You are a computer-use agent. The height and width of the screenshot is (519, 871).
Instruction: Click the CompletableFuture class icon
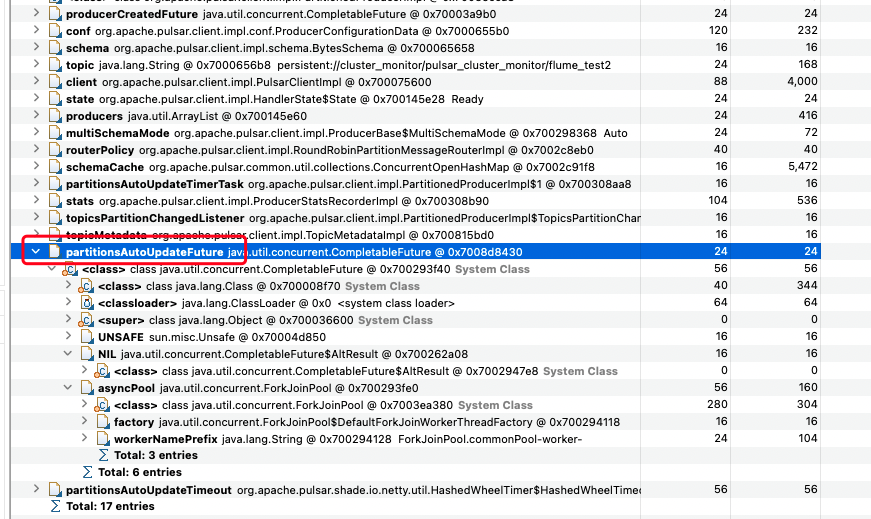(71, 270)
